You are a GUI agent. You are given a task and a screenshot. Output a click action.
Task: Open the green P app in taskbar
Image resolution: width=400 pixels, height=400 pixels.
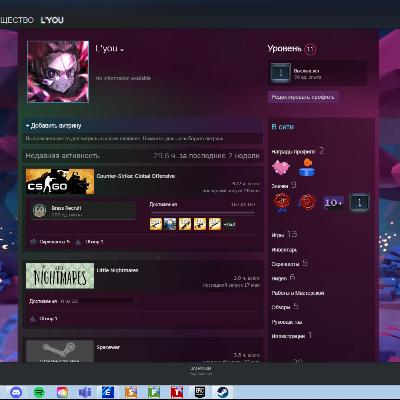[154, 392]
